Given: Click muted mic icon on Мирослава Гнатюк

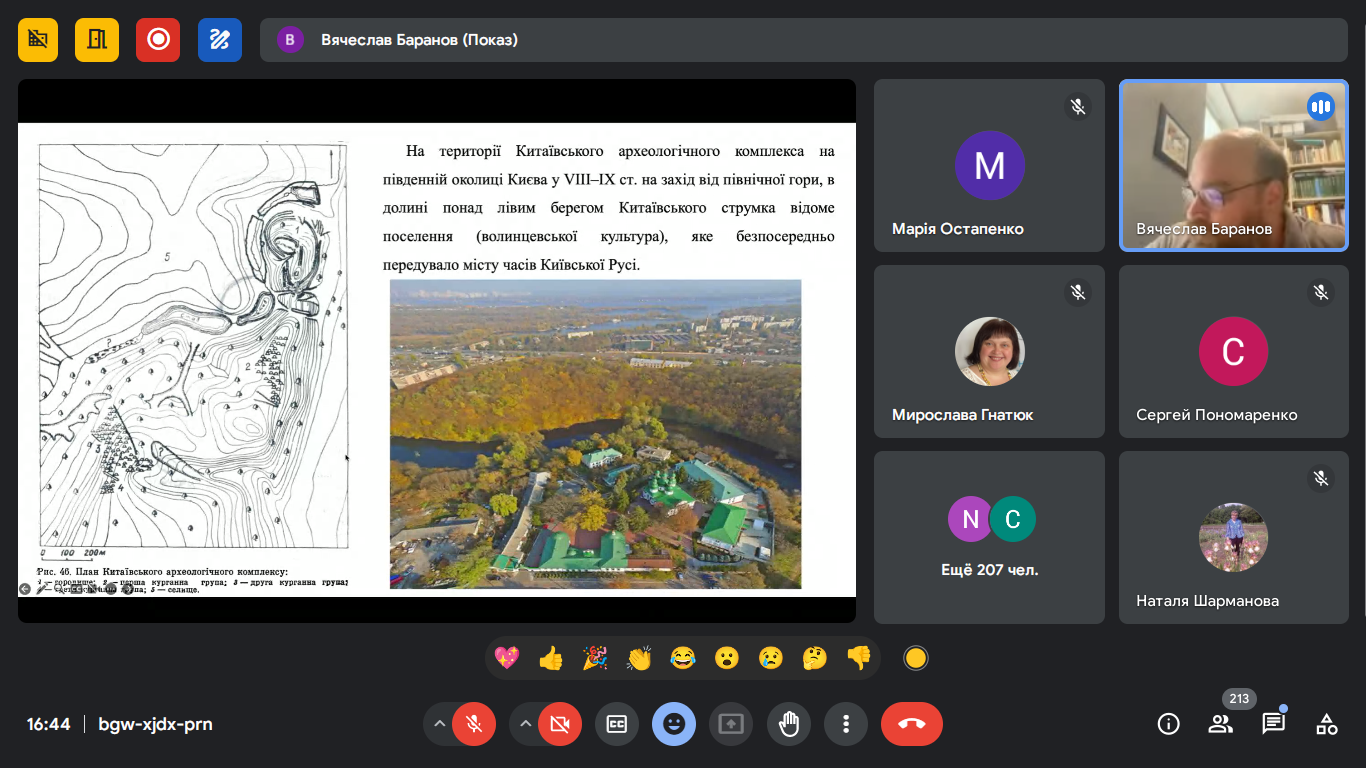Looking at the screenshot, I should [x=1077, y=292].
